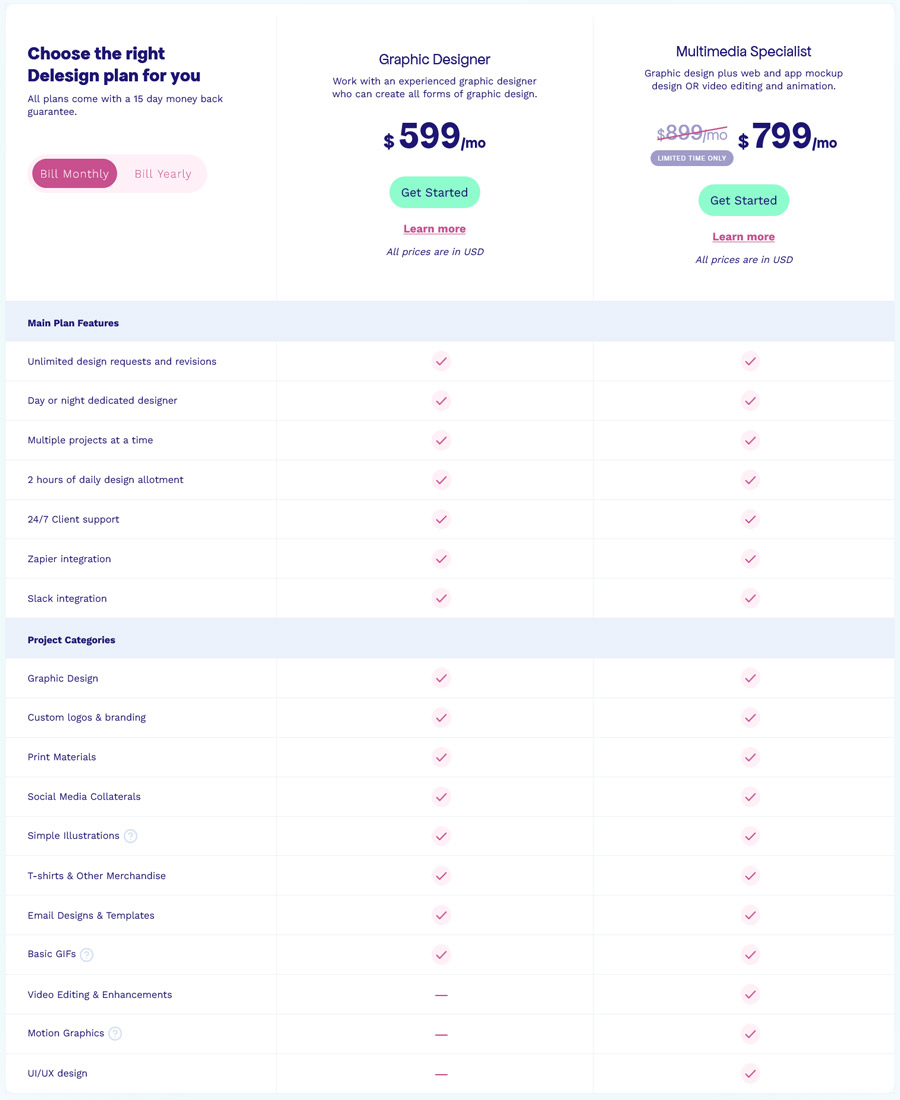Click help icon beside Basic GIFs

(x=86, y=954)
